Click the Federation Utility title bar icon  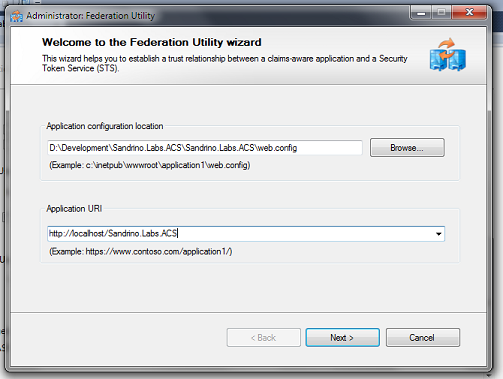(x=16, y=16)
